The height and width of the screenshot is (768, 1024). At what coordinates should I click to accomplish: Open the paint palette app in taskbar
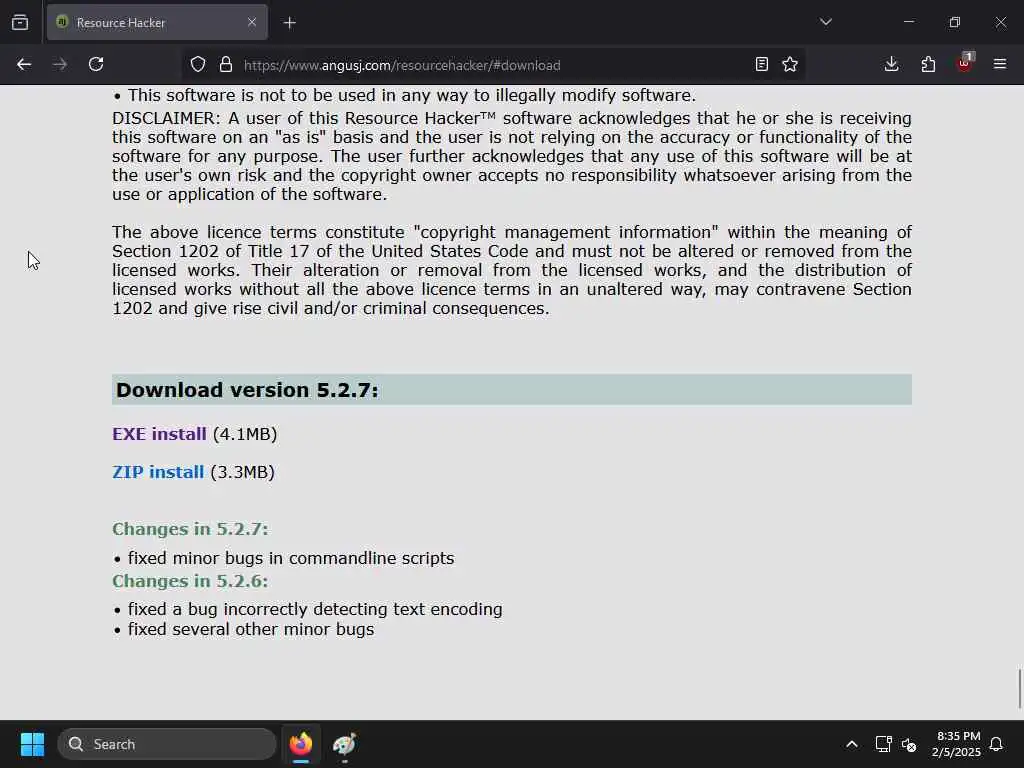pyautogui.click(x=344, y=744)
